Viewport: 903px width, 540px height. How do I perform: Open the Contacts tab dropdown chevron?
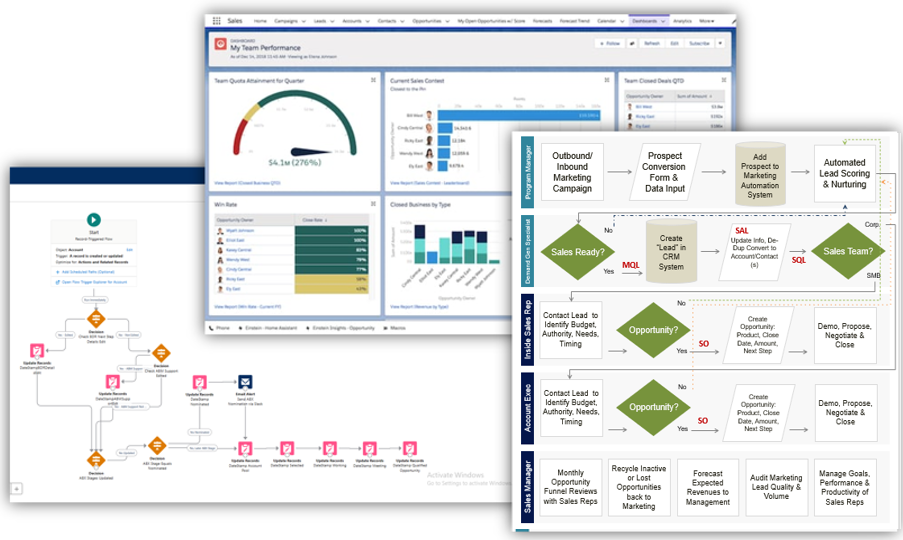[402, 21]
